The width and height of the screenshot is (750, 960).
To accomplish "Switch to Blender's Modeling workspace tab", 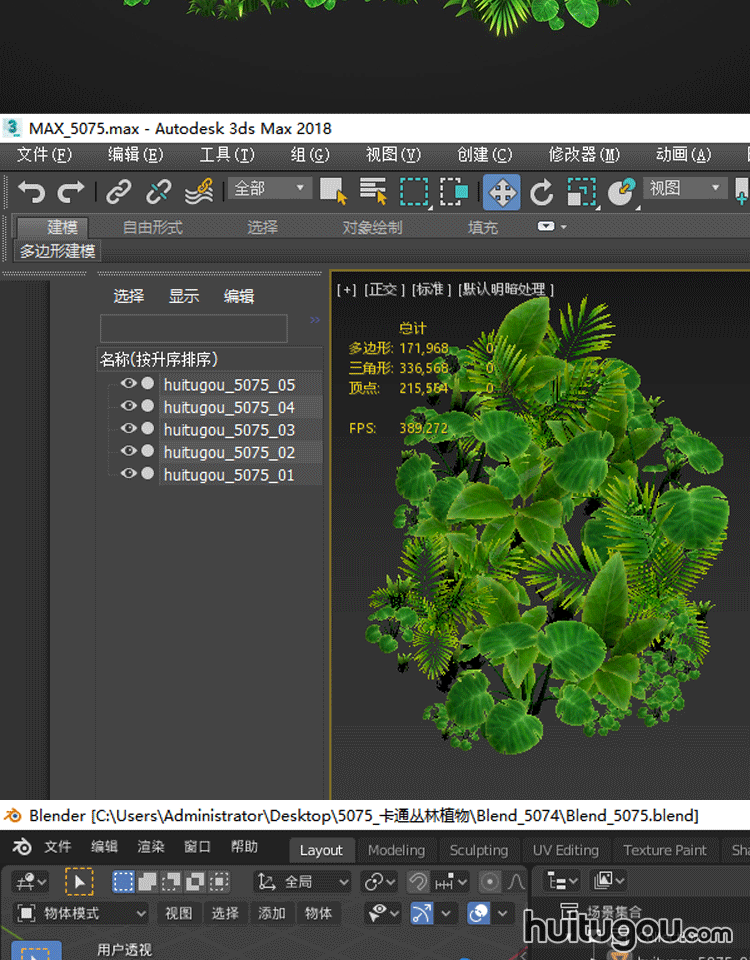I will [396, 850].
